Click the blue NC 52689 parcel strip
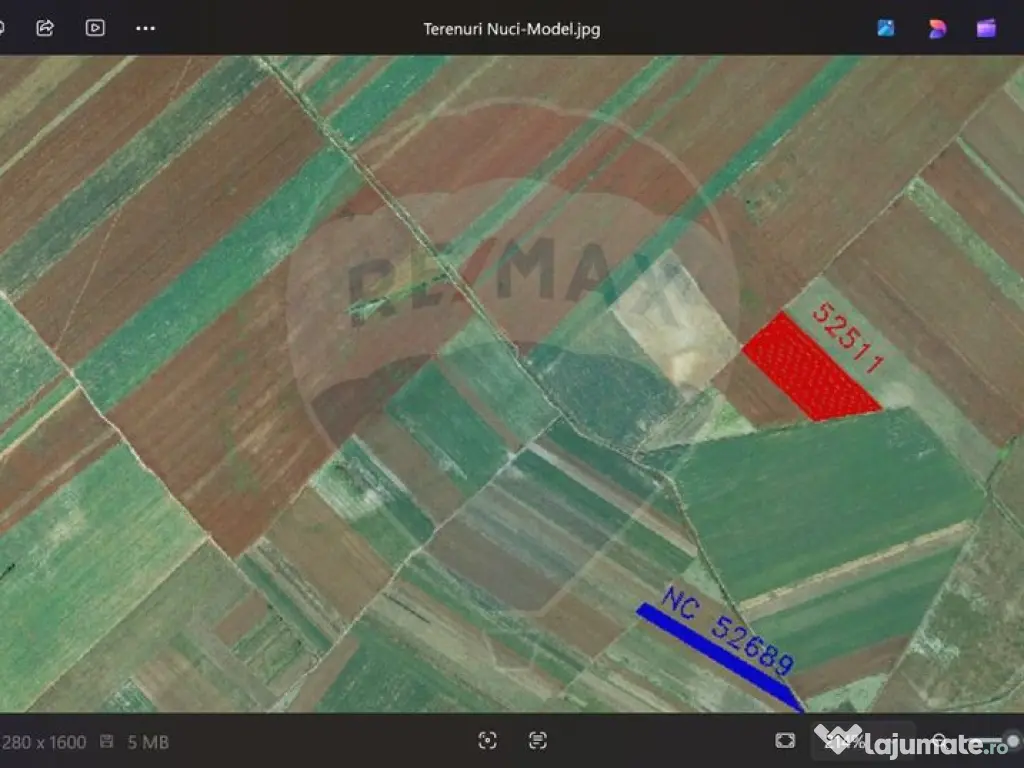1024x768 pixels. 718,653
